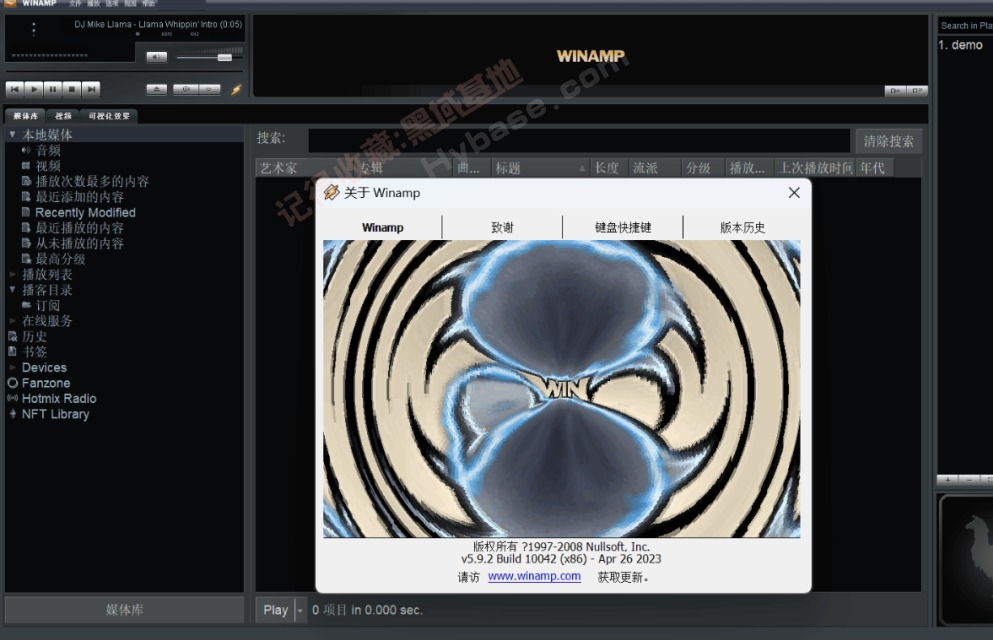Image resolution: width=993 pixels, height=640 pixels.
Task: Select 视频 under 本地媒体 in the tree
Action: tap(48, 166)
